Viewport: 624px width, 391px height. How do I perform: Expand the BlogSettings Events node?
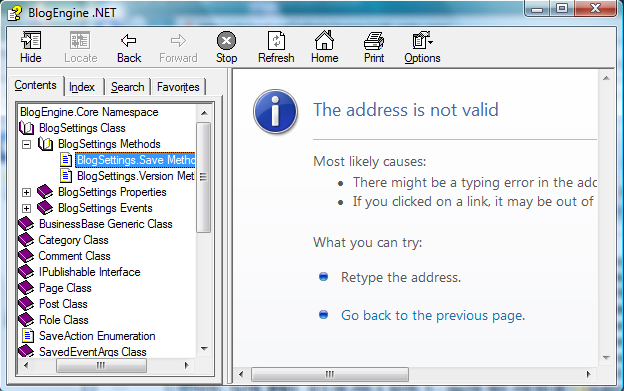point(26,208)
